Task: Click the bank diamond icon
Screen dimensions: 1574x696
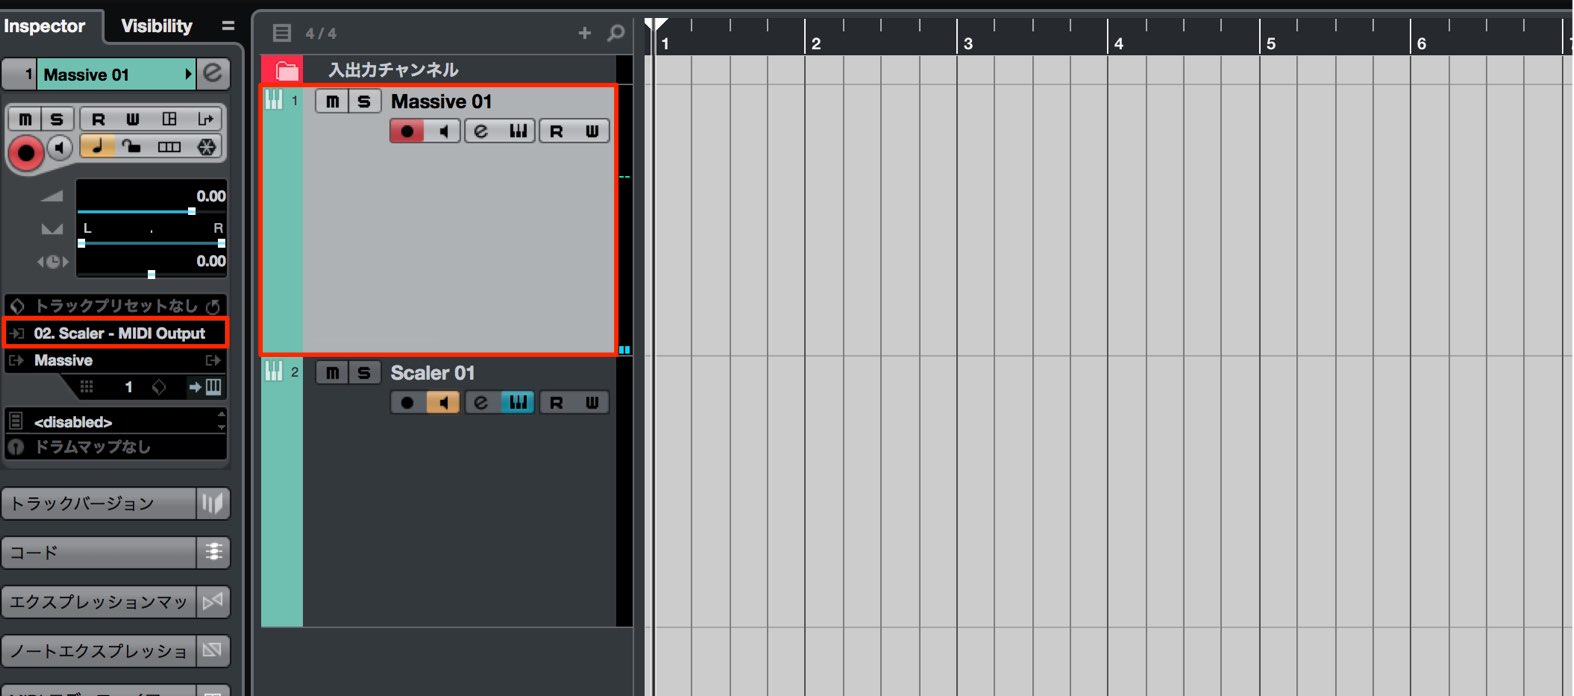Action: (159, 387)
